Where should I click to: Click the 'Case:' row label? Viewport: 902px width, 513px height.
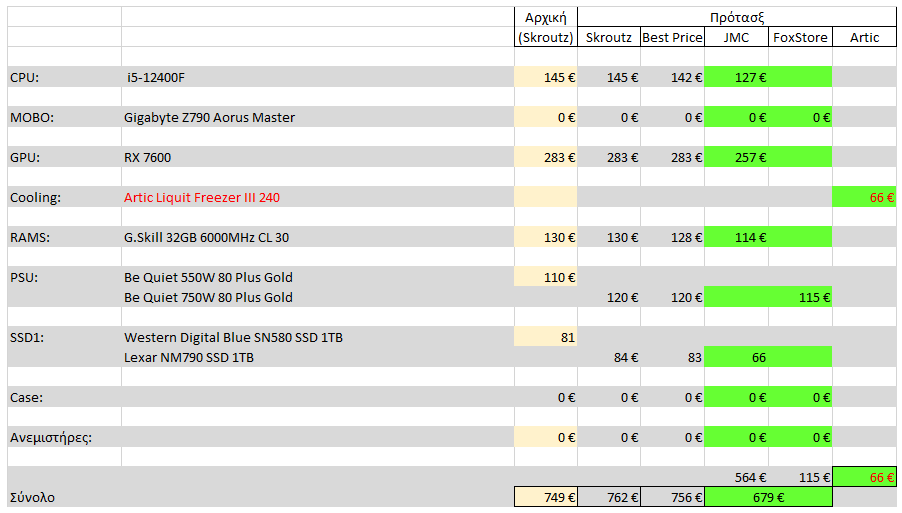[26, 397]
